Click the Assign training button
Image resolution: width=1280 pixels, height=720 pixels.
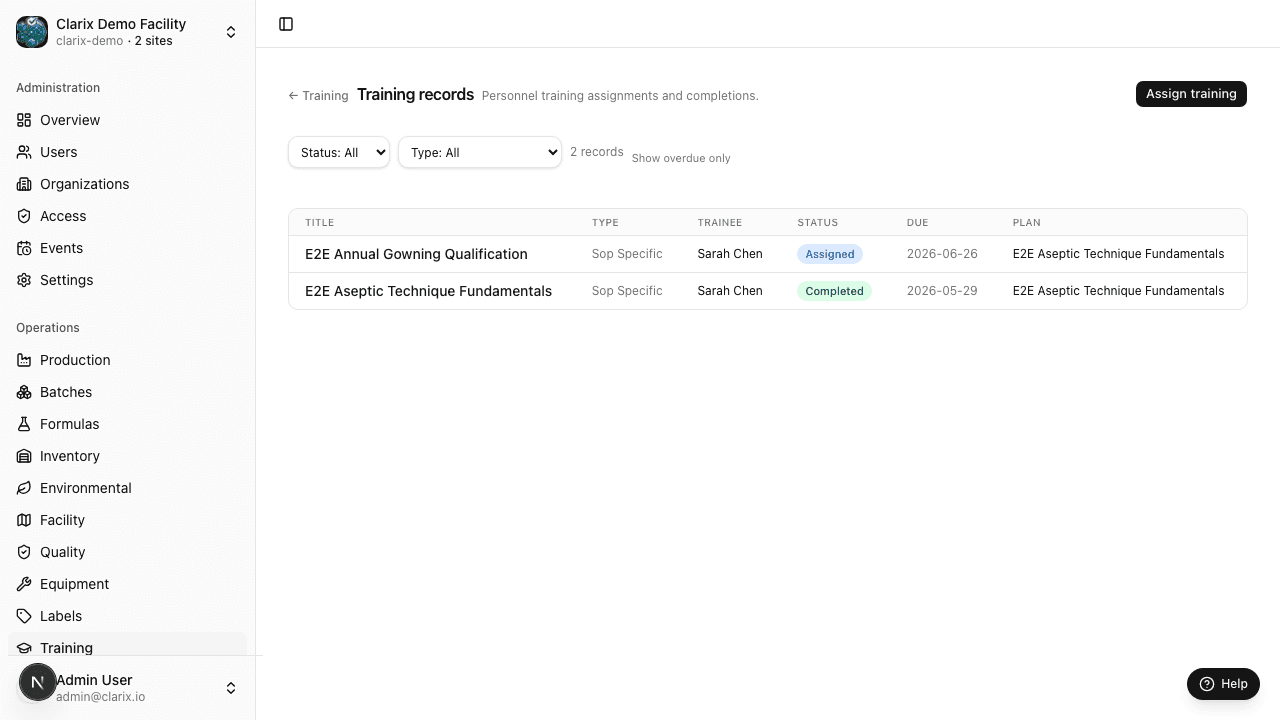coord(1191,94)
